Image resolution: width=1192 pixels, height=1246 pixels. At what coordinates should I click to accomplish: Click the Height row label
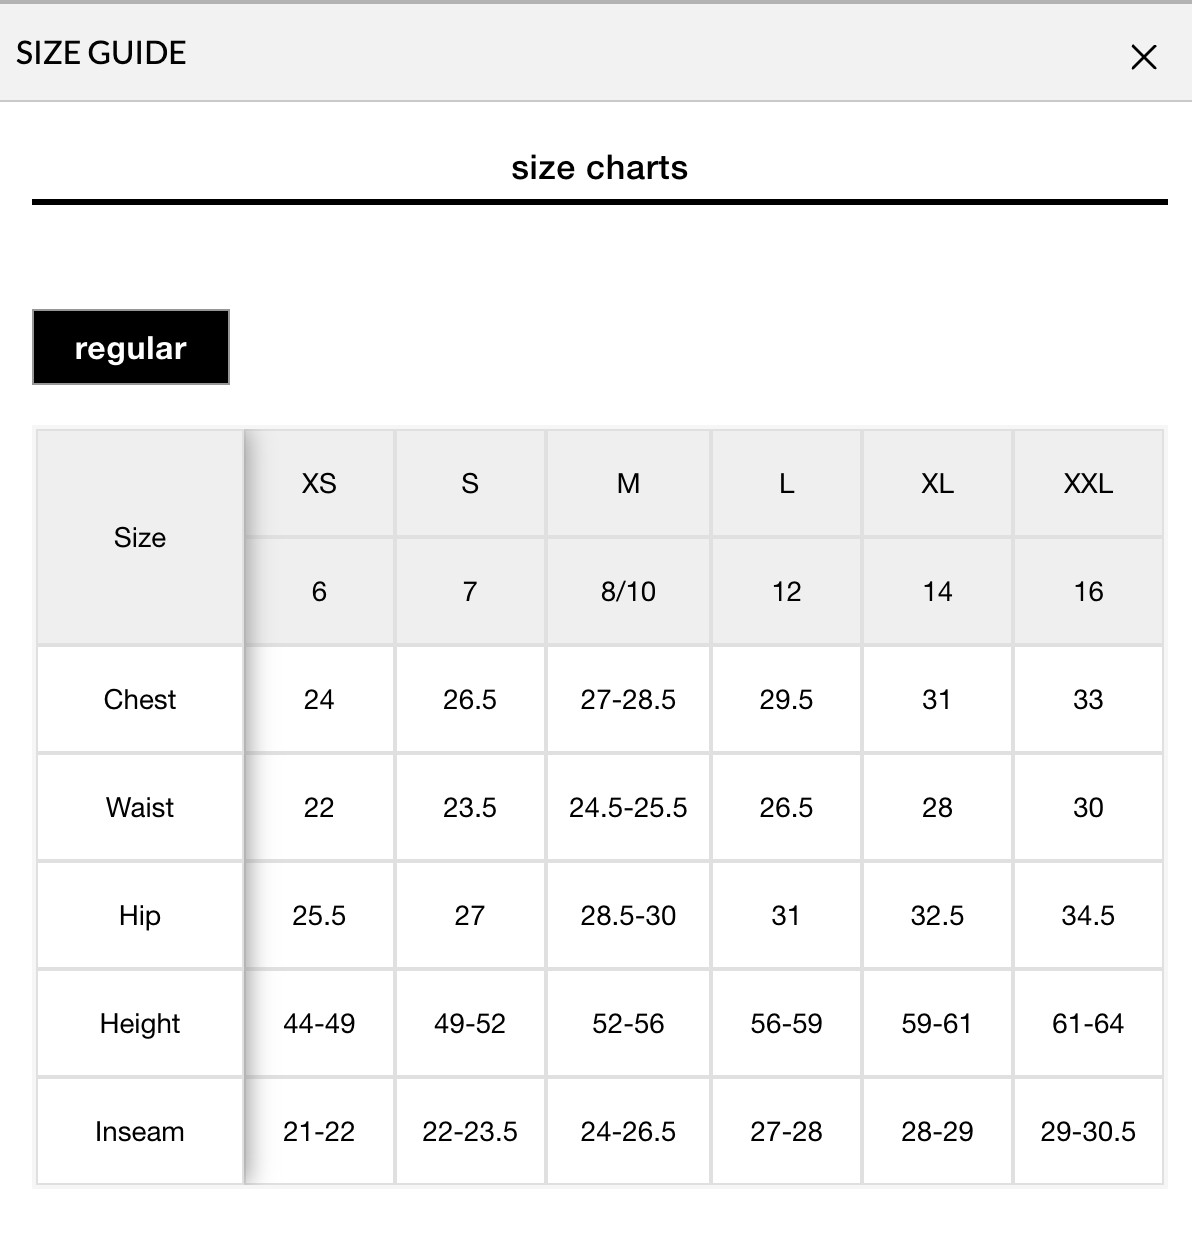[x=140, y=1023]
